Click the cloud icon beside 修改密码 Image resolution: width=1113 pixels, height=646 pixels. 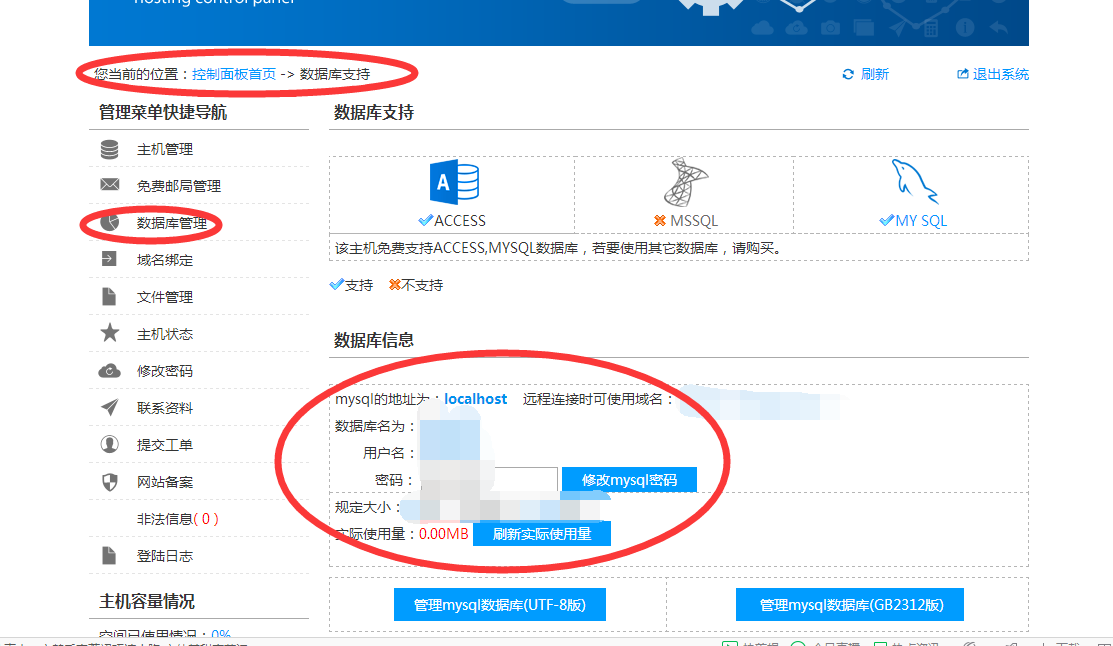[x=109, y=371]
